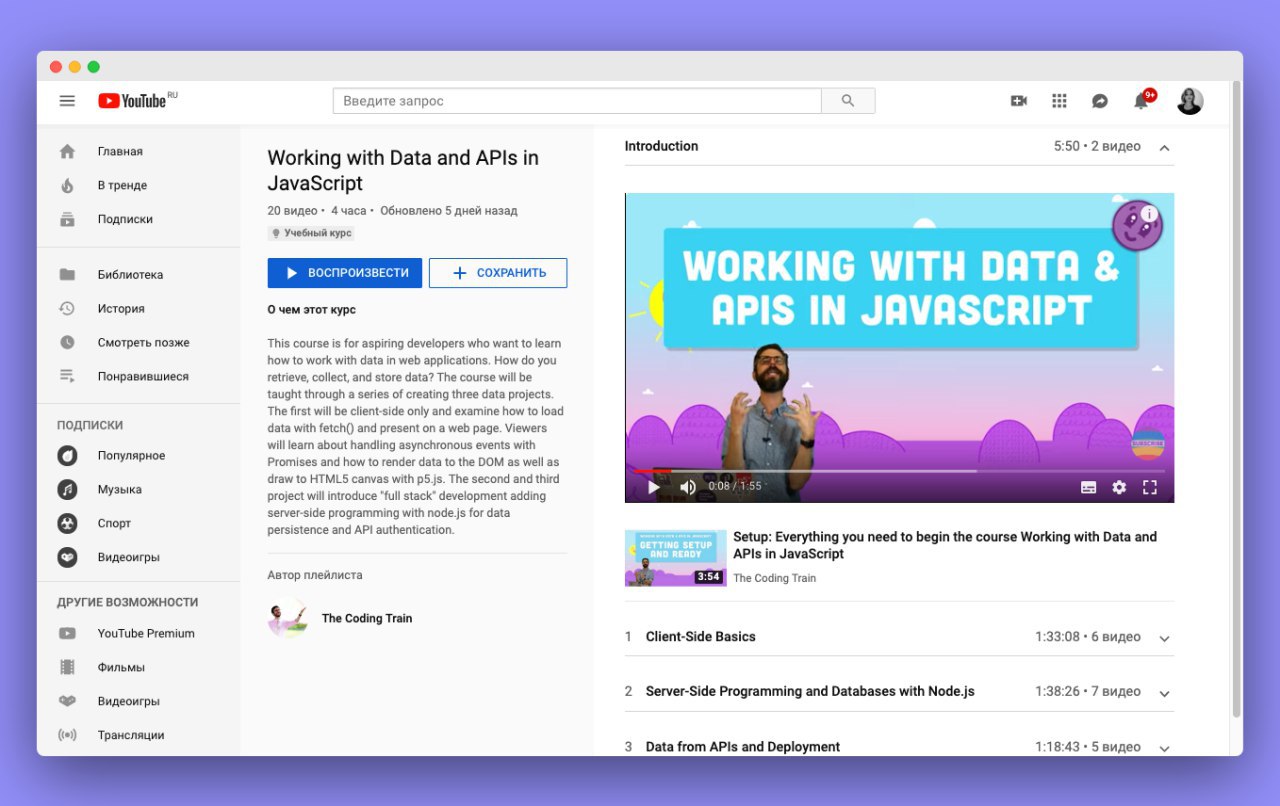Click the 0:08 / 1:55 time display
The height and width of the screenshot is (806, 1280).
[735, 487]
